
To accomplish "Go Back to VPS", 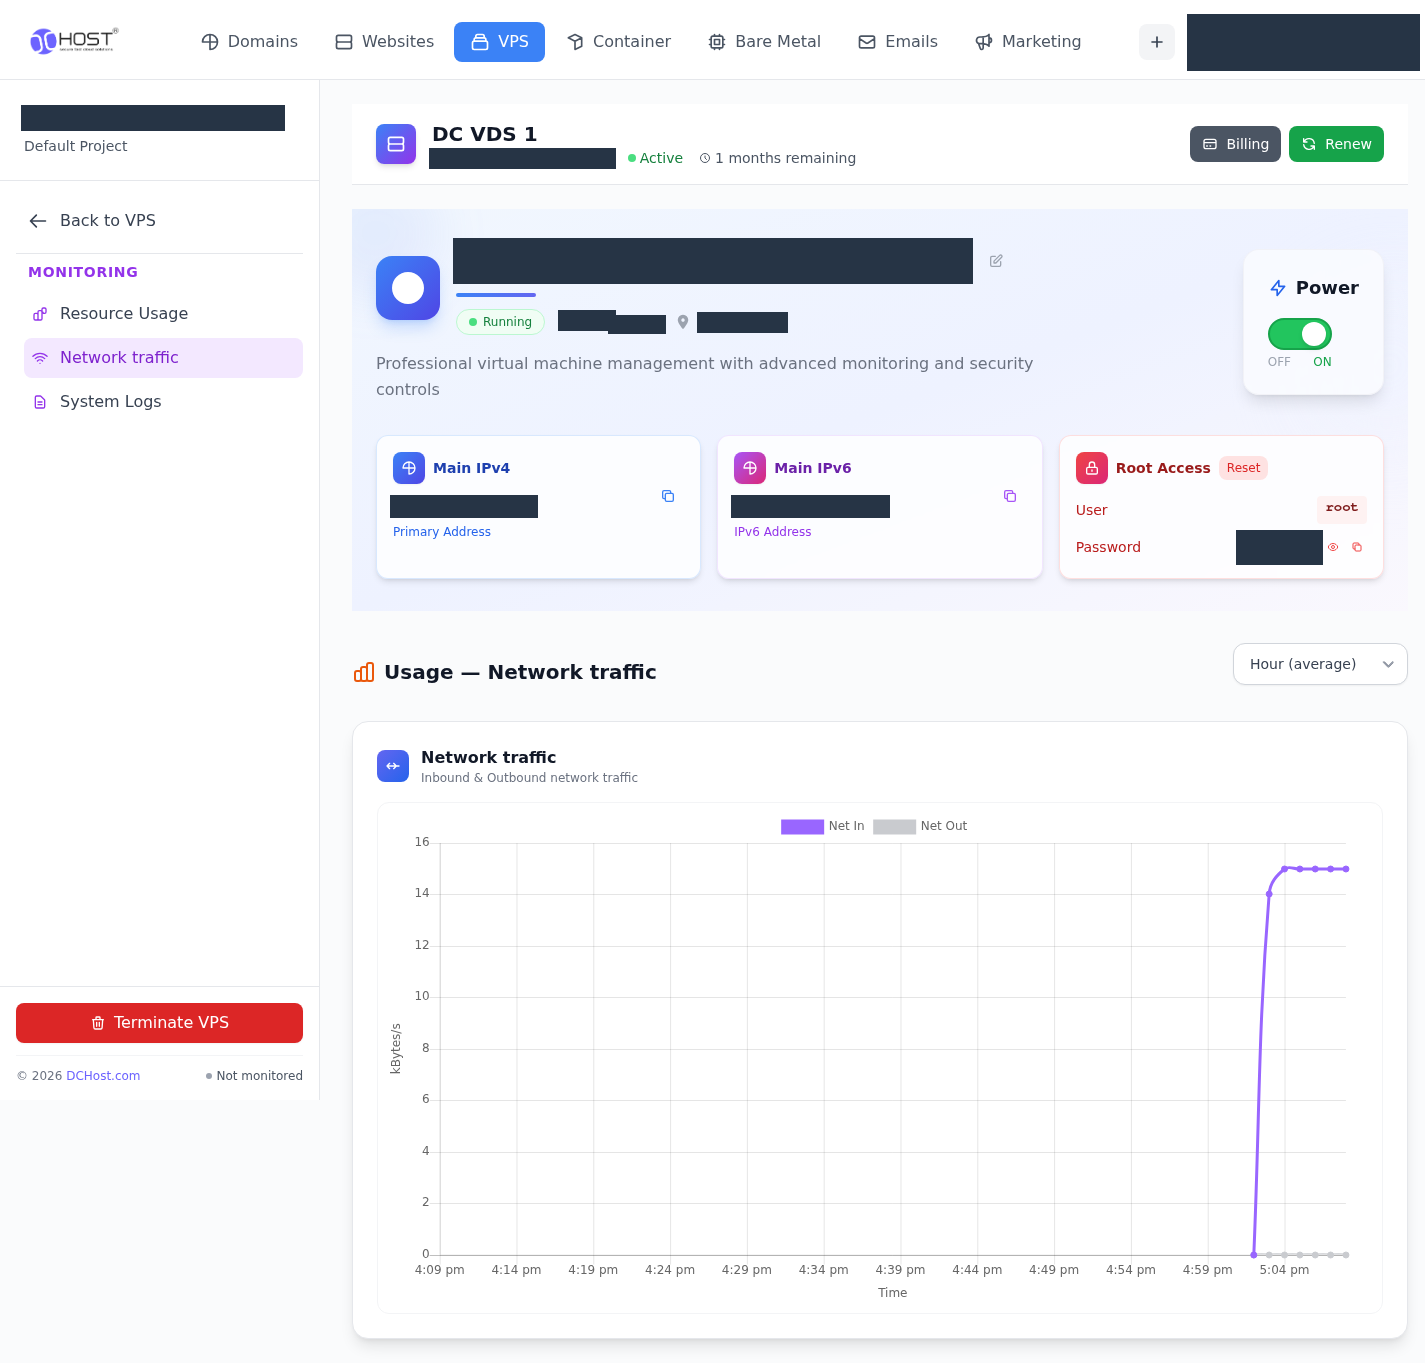I will 92,221.
